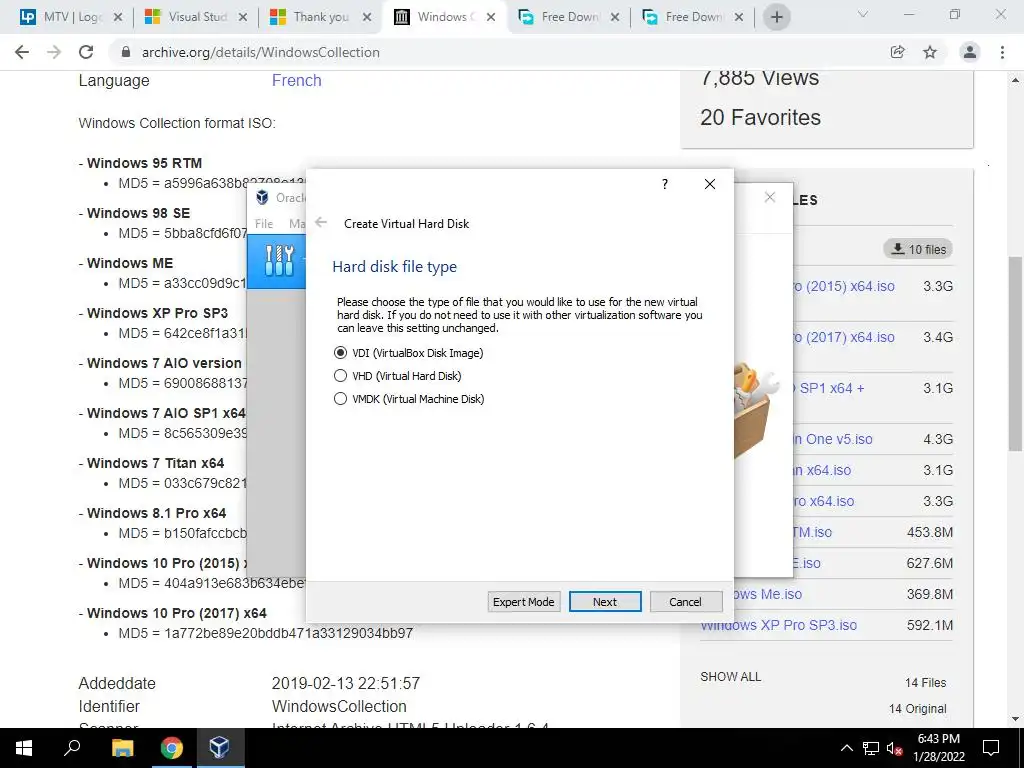Screen dimensions: 1024x768
Task: Close the Visual Studio tab
Action: click(x=242, y=17)
